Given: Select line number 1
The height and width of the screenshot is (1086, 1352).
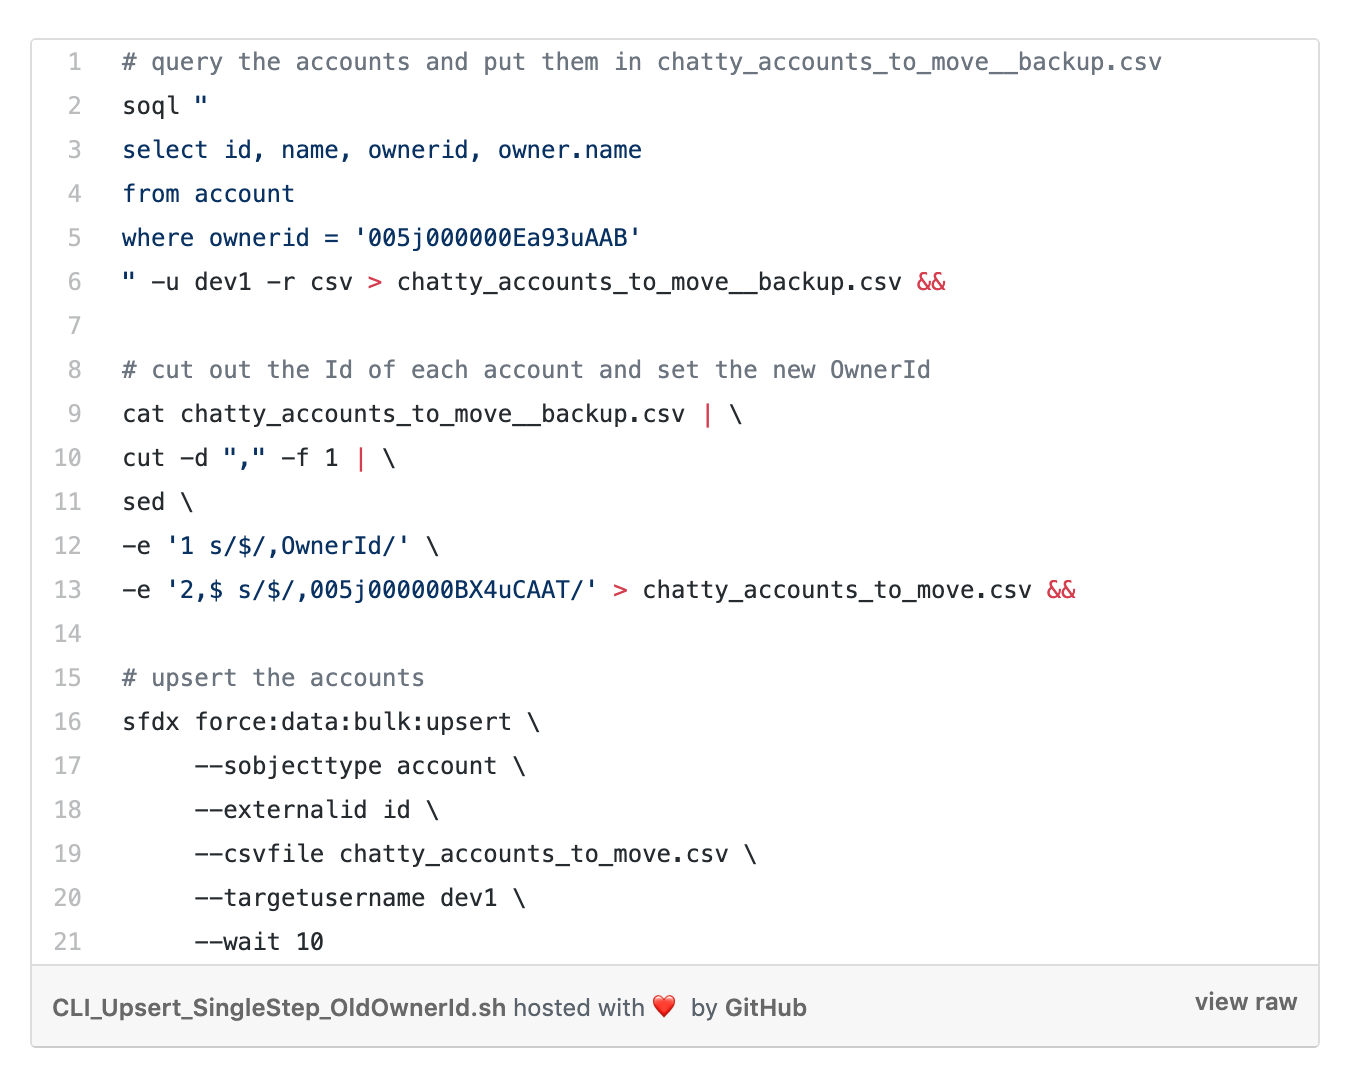Looking at the screenshot, I should point(75,62).
